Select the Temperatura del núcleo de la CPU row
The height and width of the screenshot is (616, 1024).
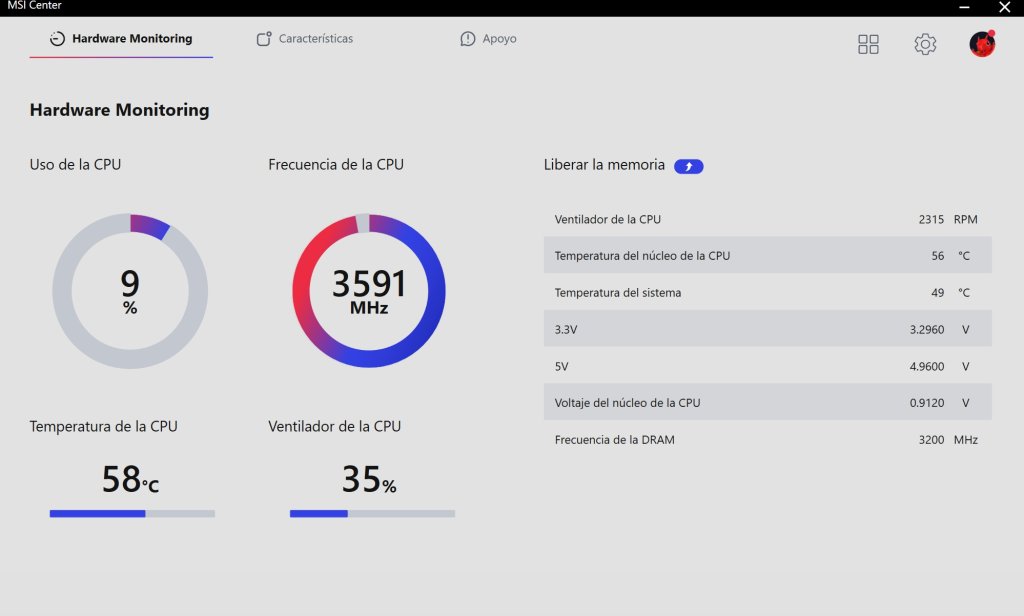pyautogui.click(x=767, y=255)
